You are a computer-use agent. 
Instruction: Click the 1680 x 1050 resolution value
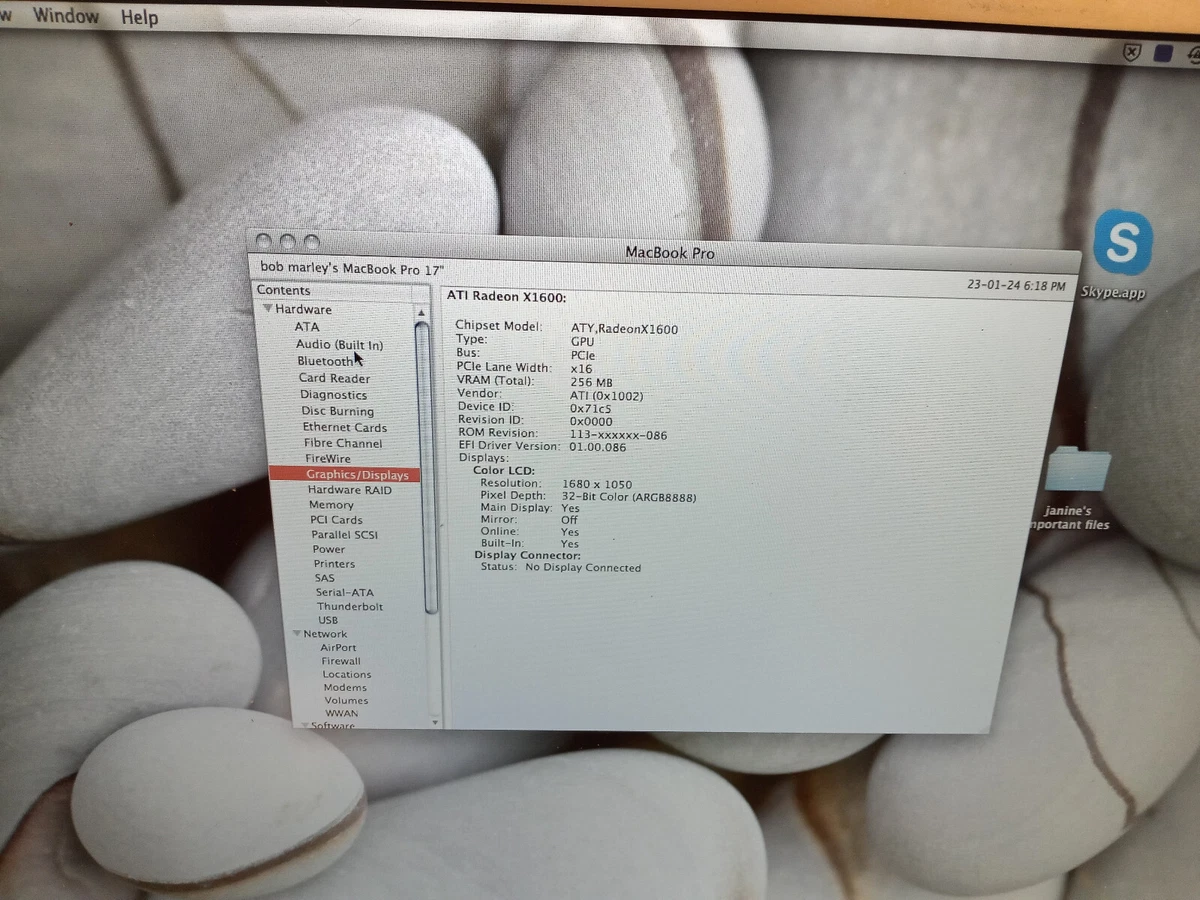tap(597, 484)
